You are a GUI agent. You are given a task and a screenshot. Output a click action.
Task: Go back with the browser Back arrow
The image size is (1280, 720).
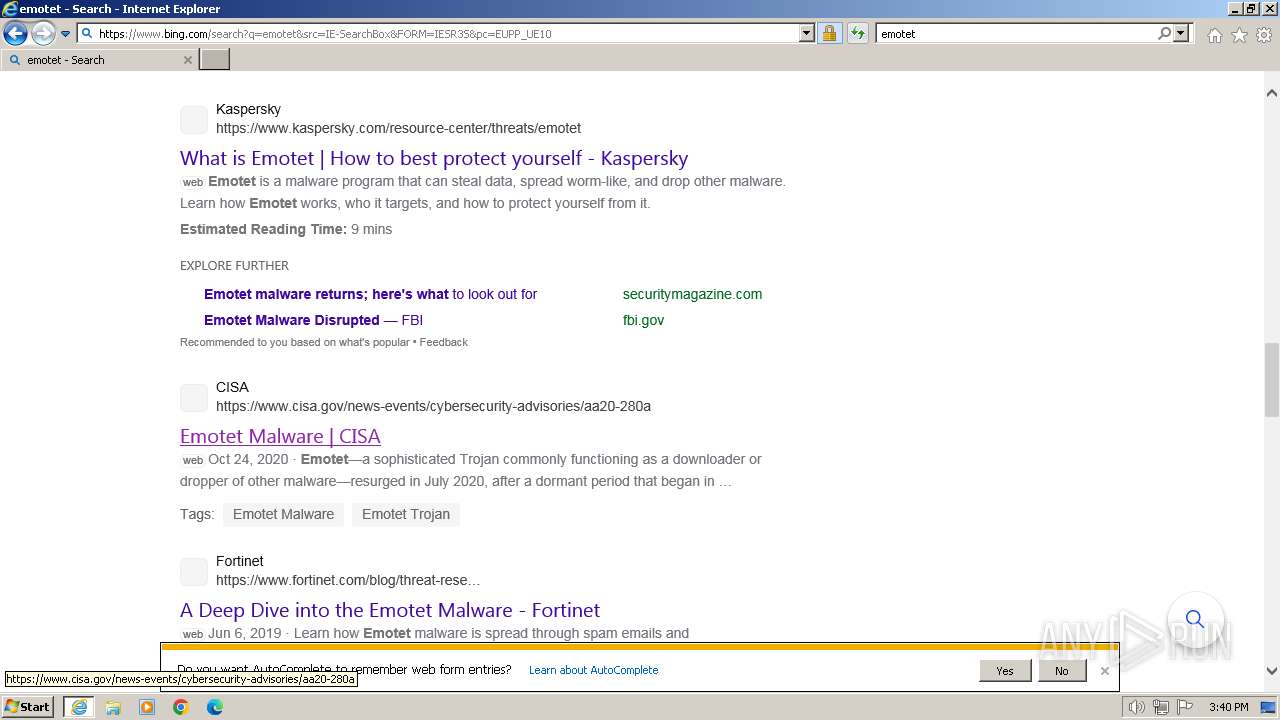click(x=15, y=33)
